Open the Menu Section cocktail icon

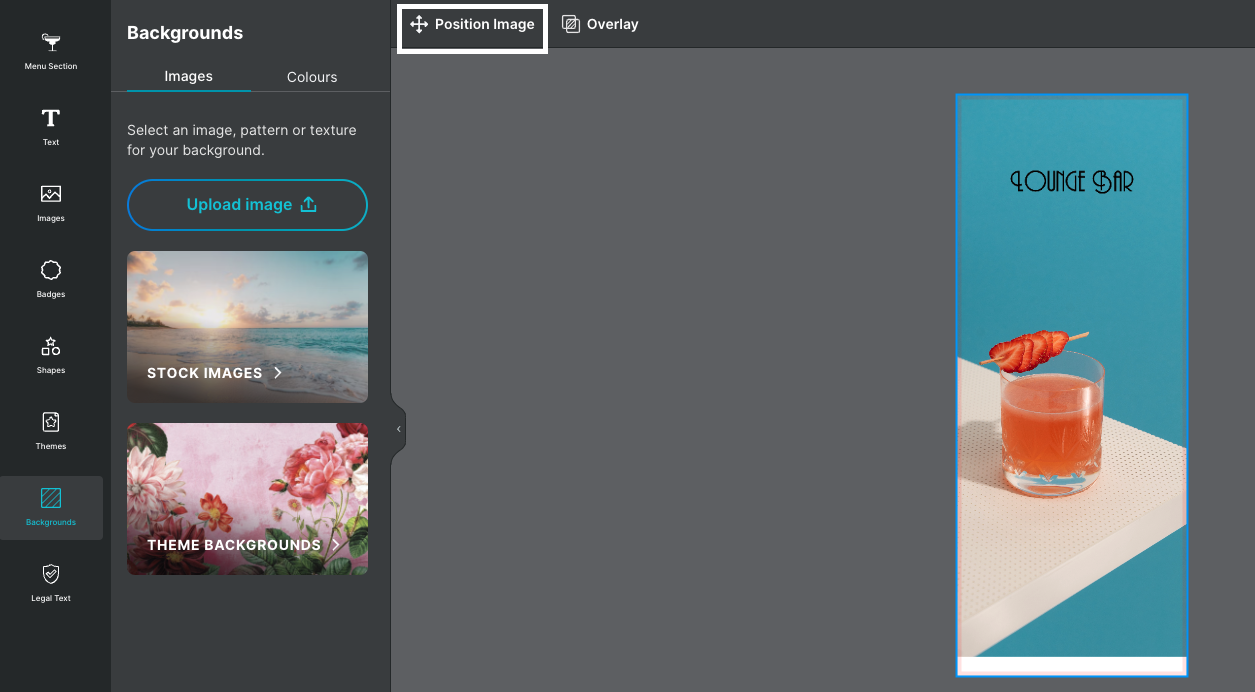[x=51, y=43]
